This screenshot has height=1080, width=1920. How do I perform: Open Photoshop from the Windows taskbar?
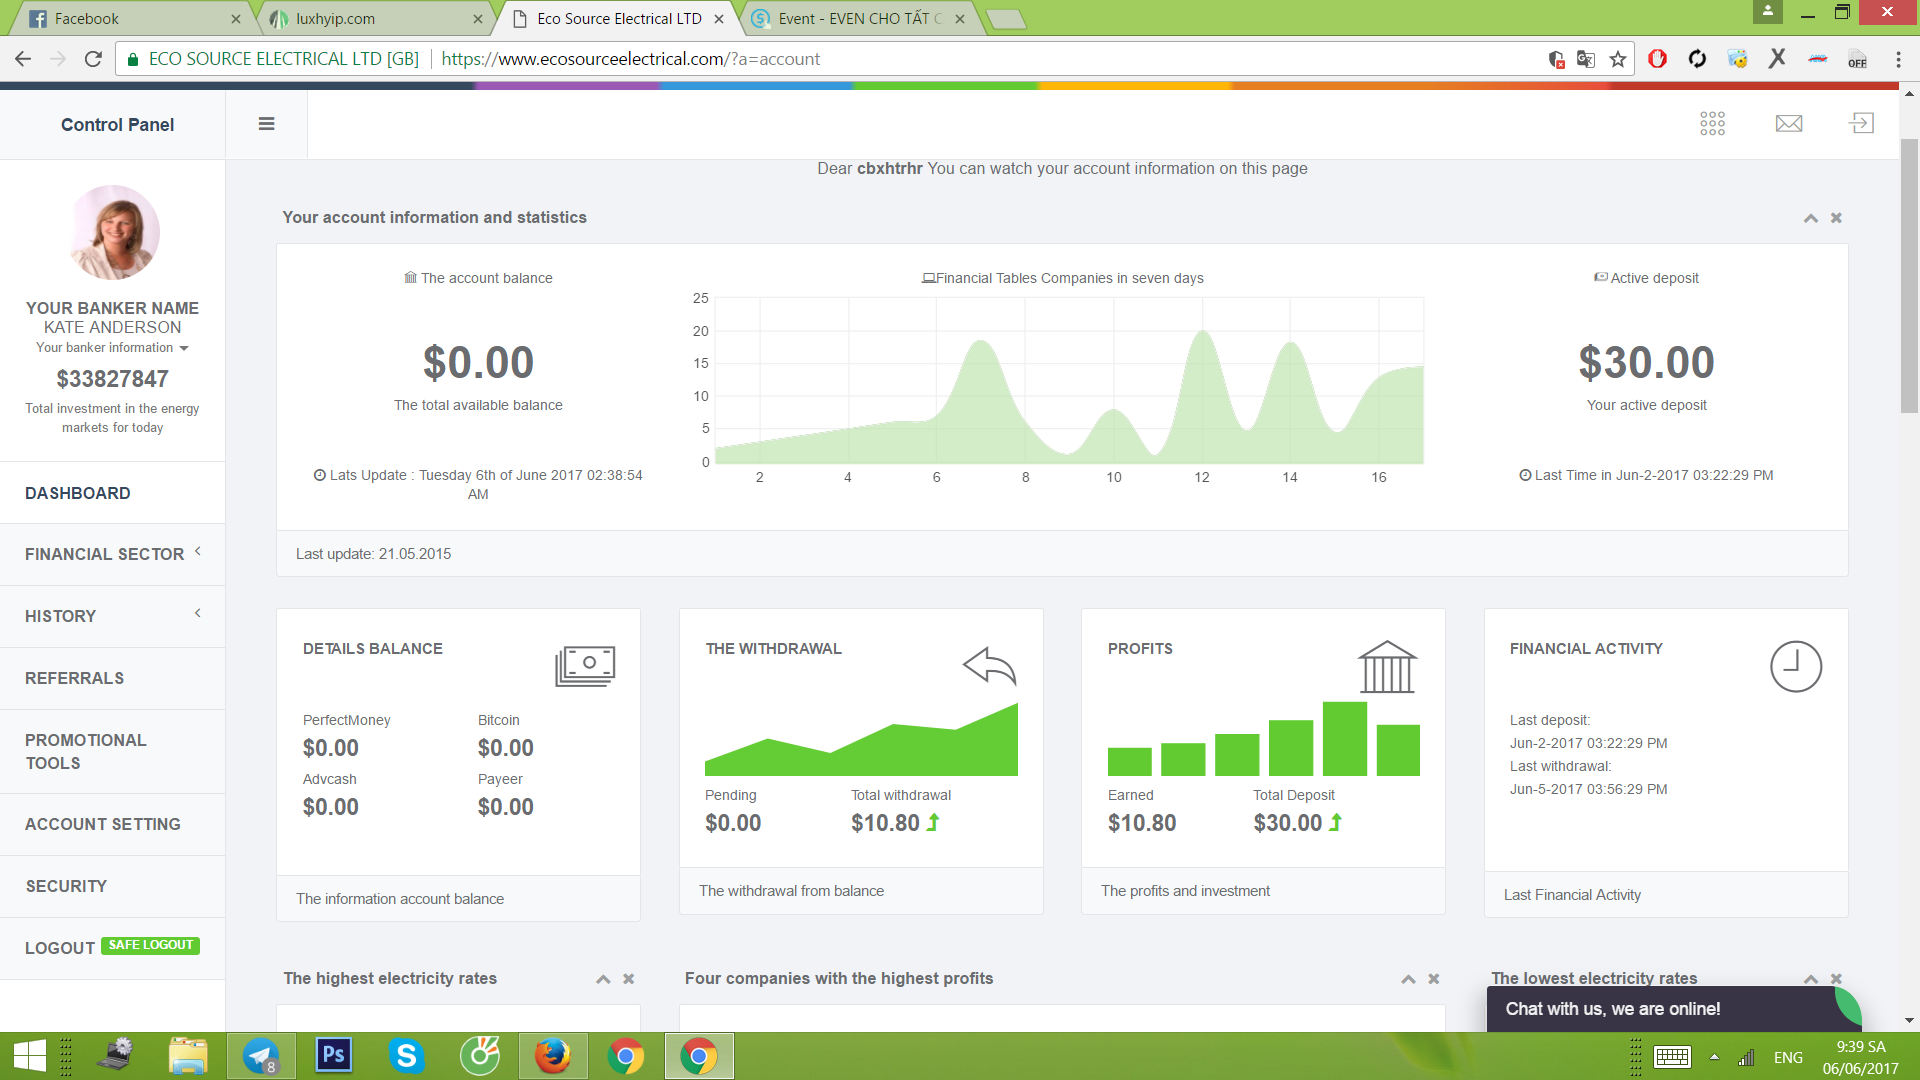334,1055
